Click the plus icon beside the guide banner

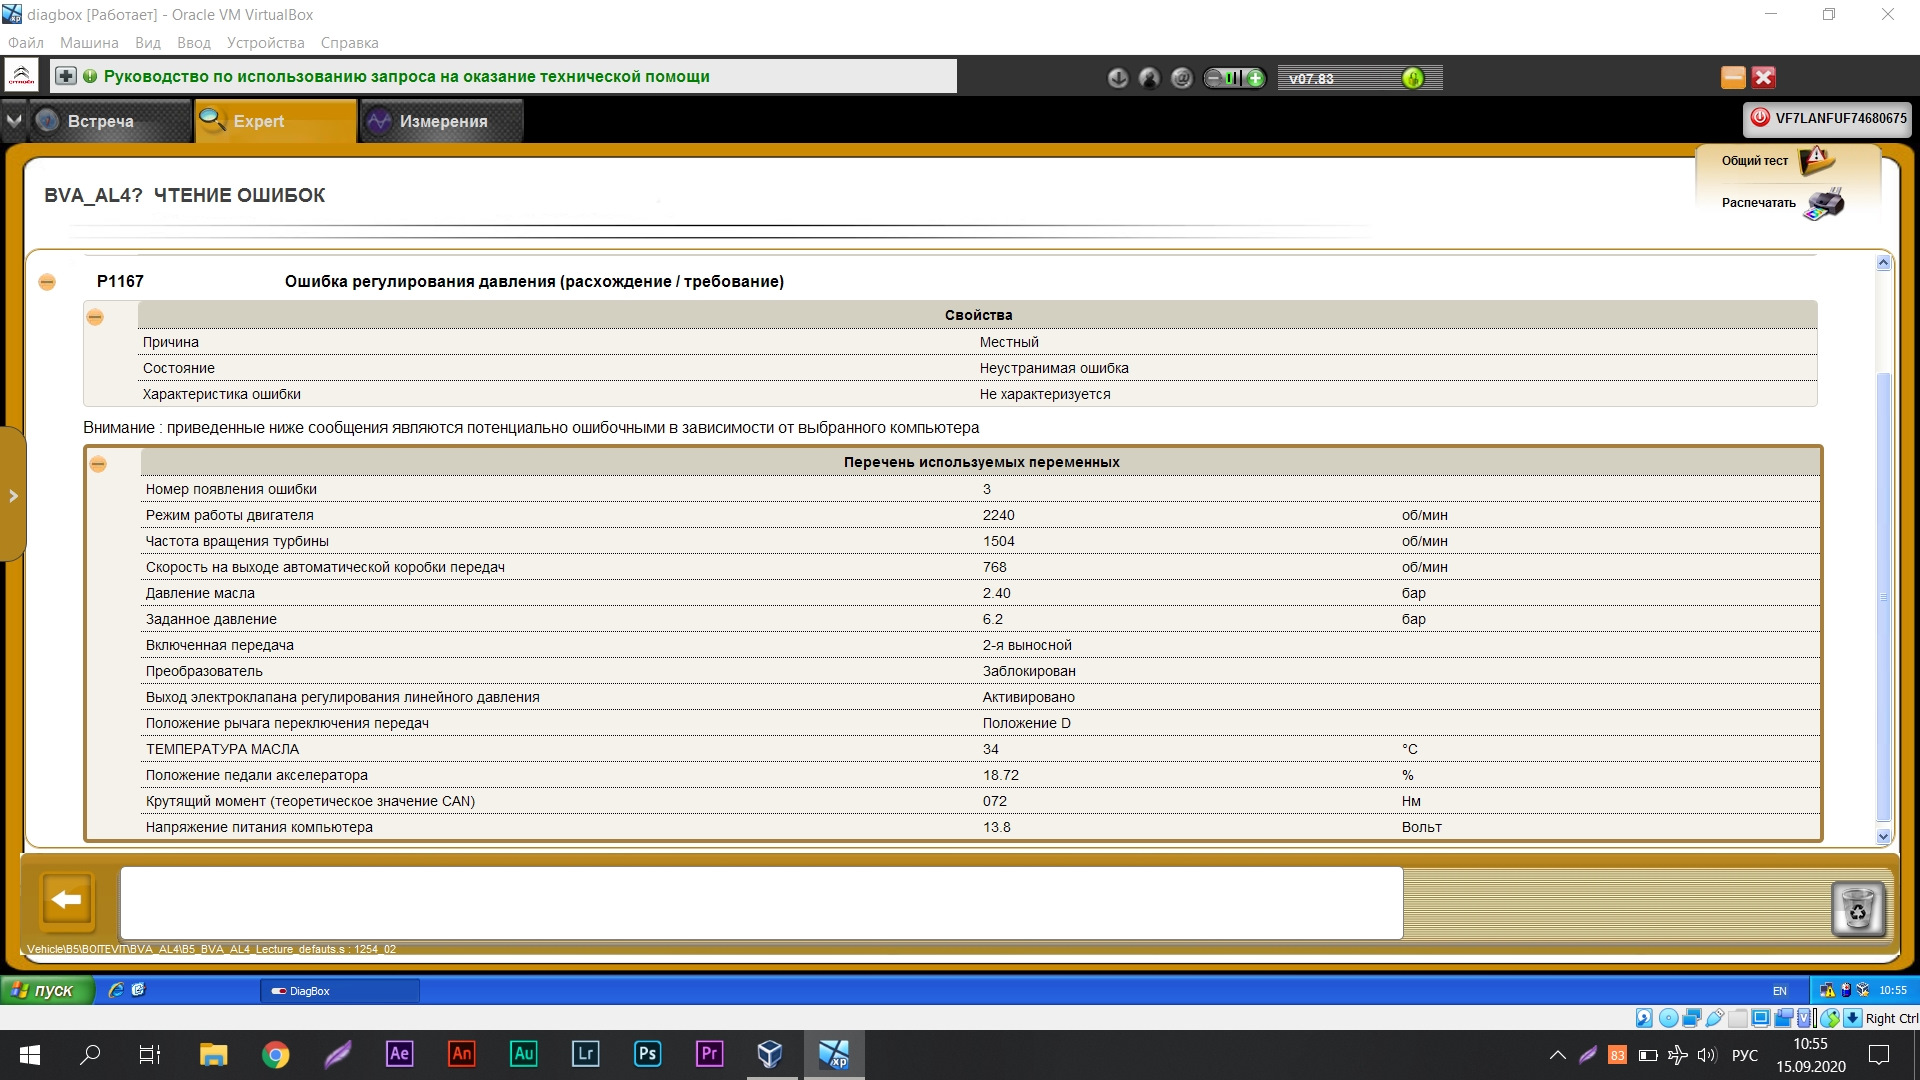(66, 76)
